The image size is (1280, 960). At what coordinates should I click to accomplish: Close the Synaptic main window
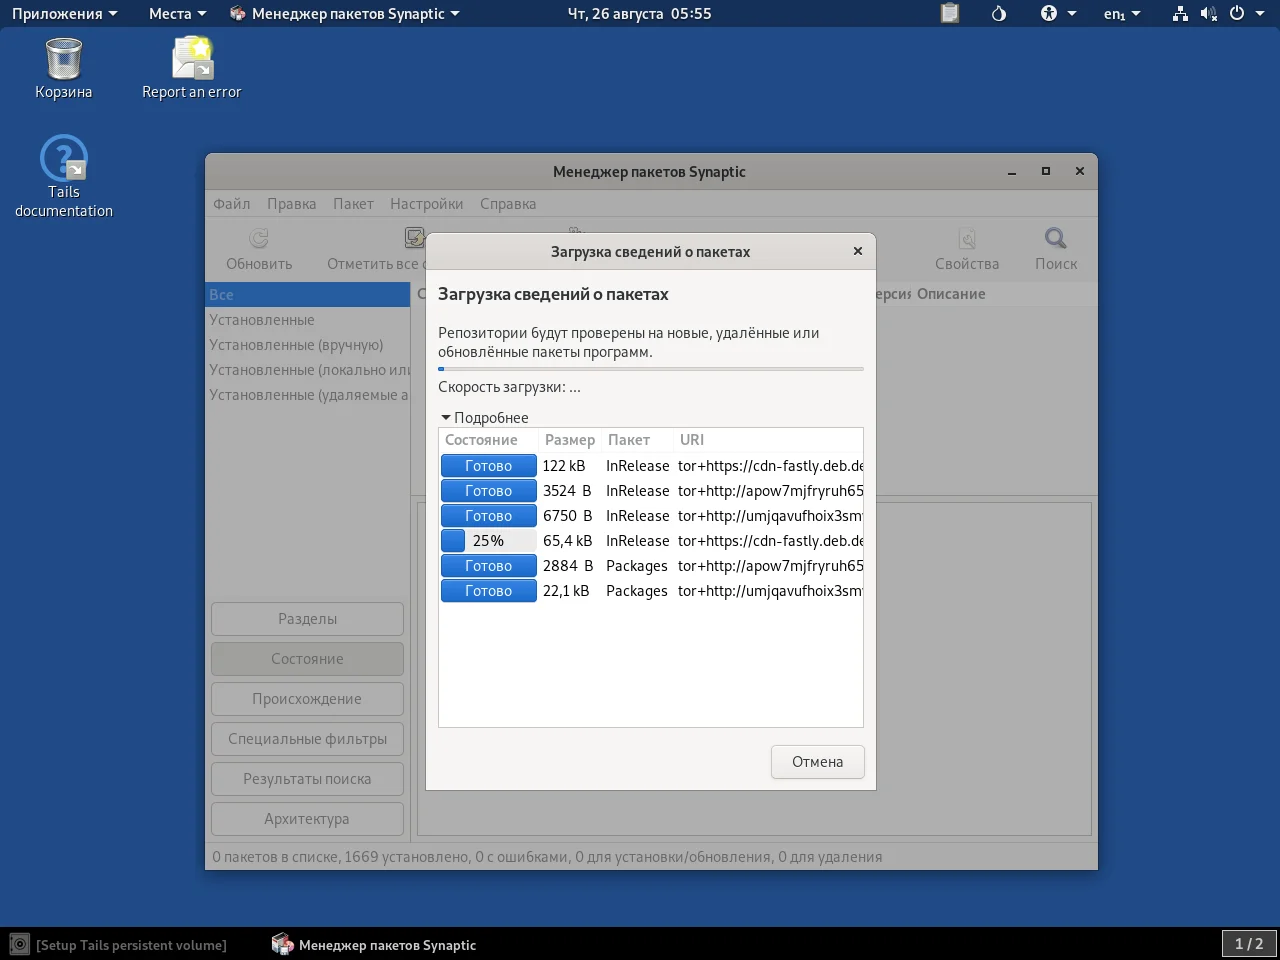coord(1080,172)
